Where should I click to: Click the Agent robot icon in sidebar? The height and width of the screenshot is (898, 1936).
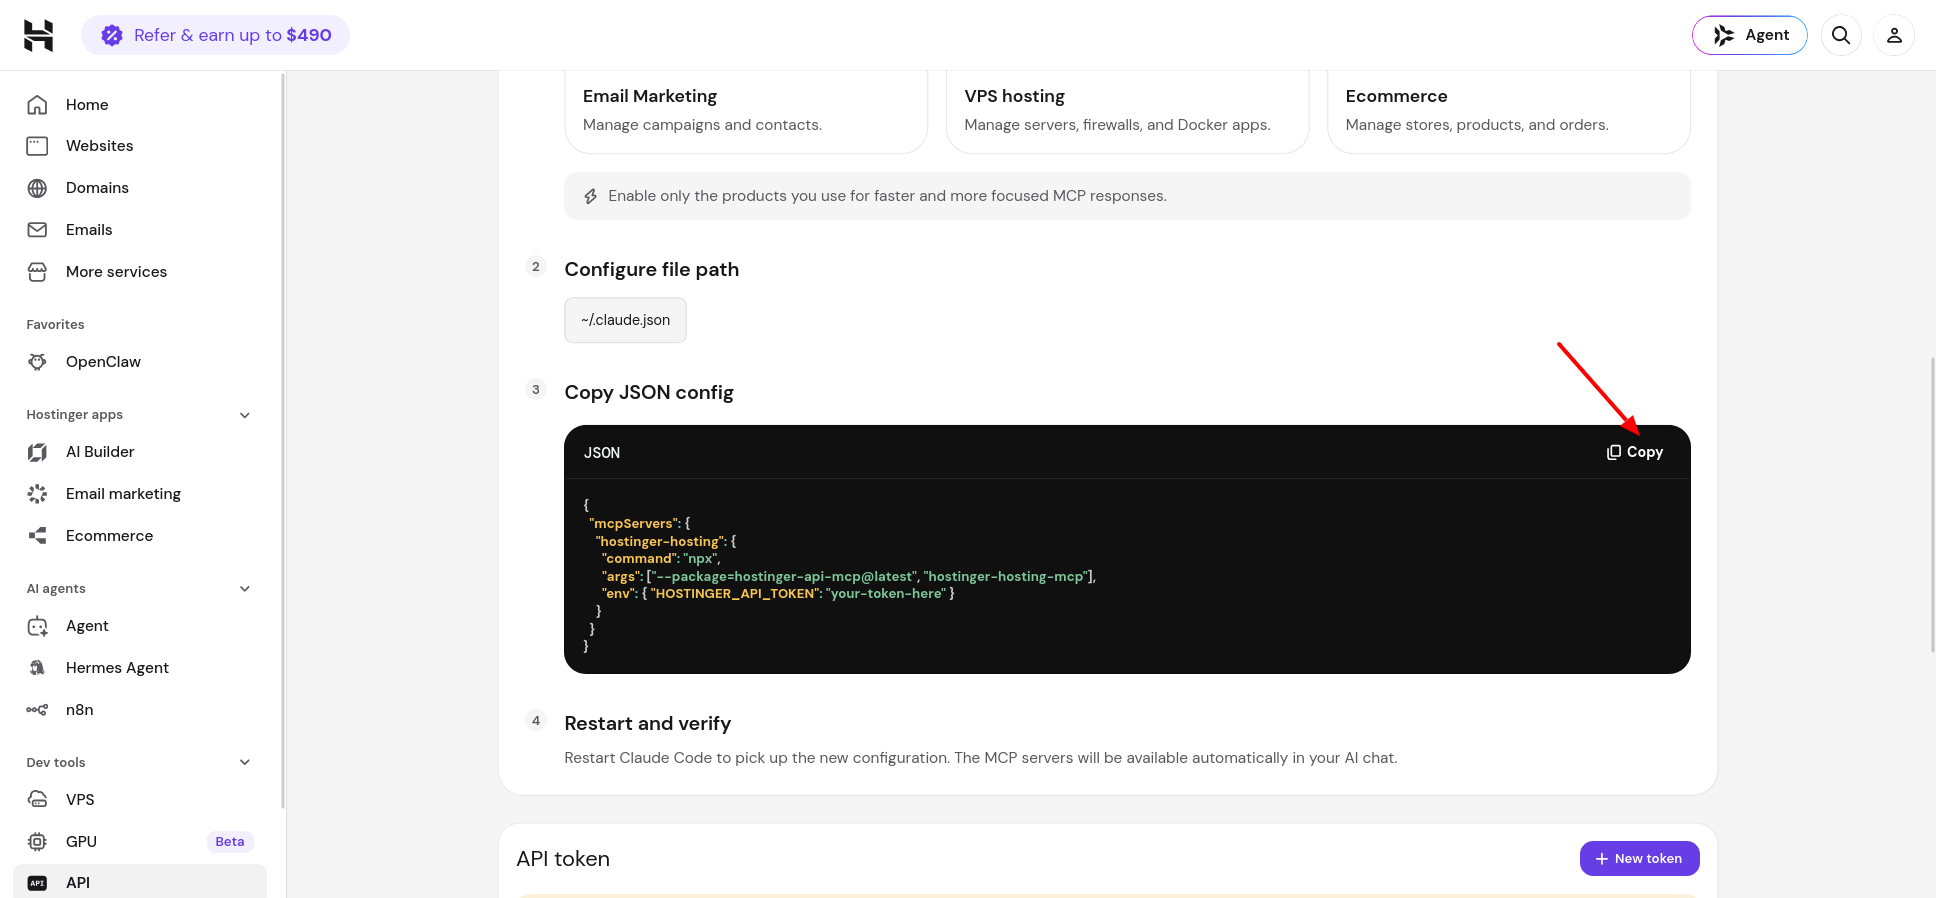37,626
